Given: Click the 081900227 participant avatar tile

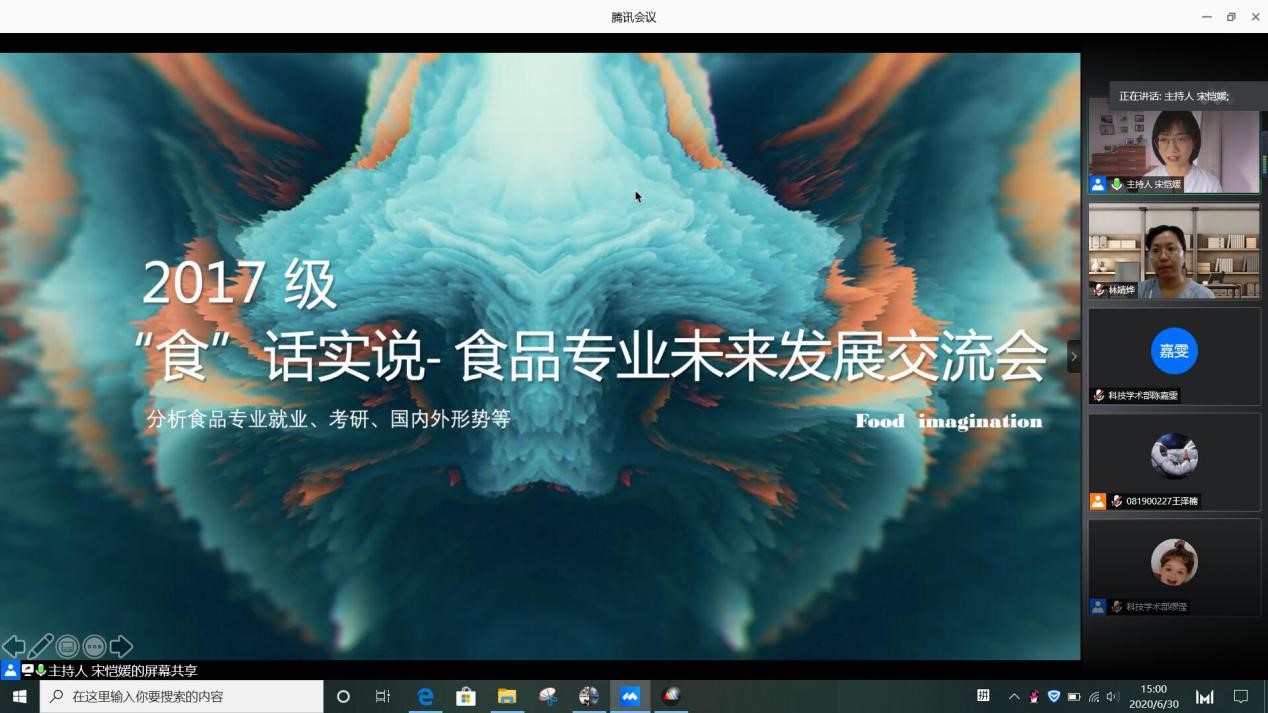Looking at the screenshot, I should coord(1174,456).
